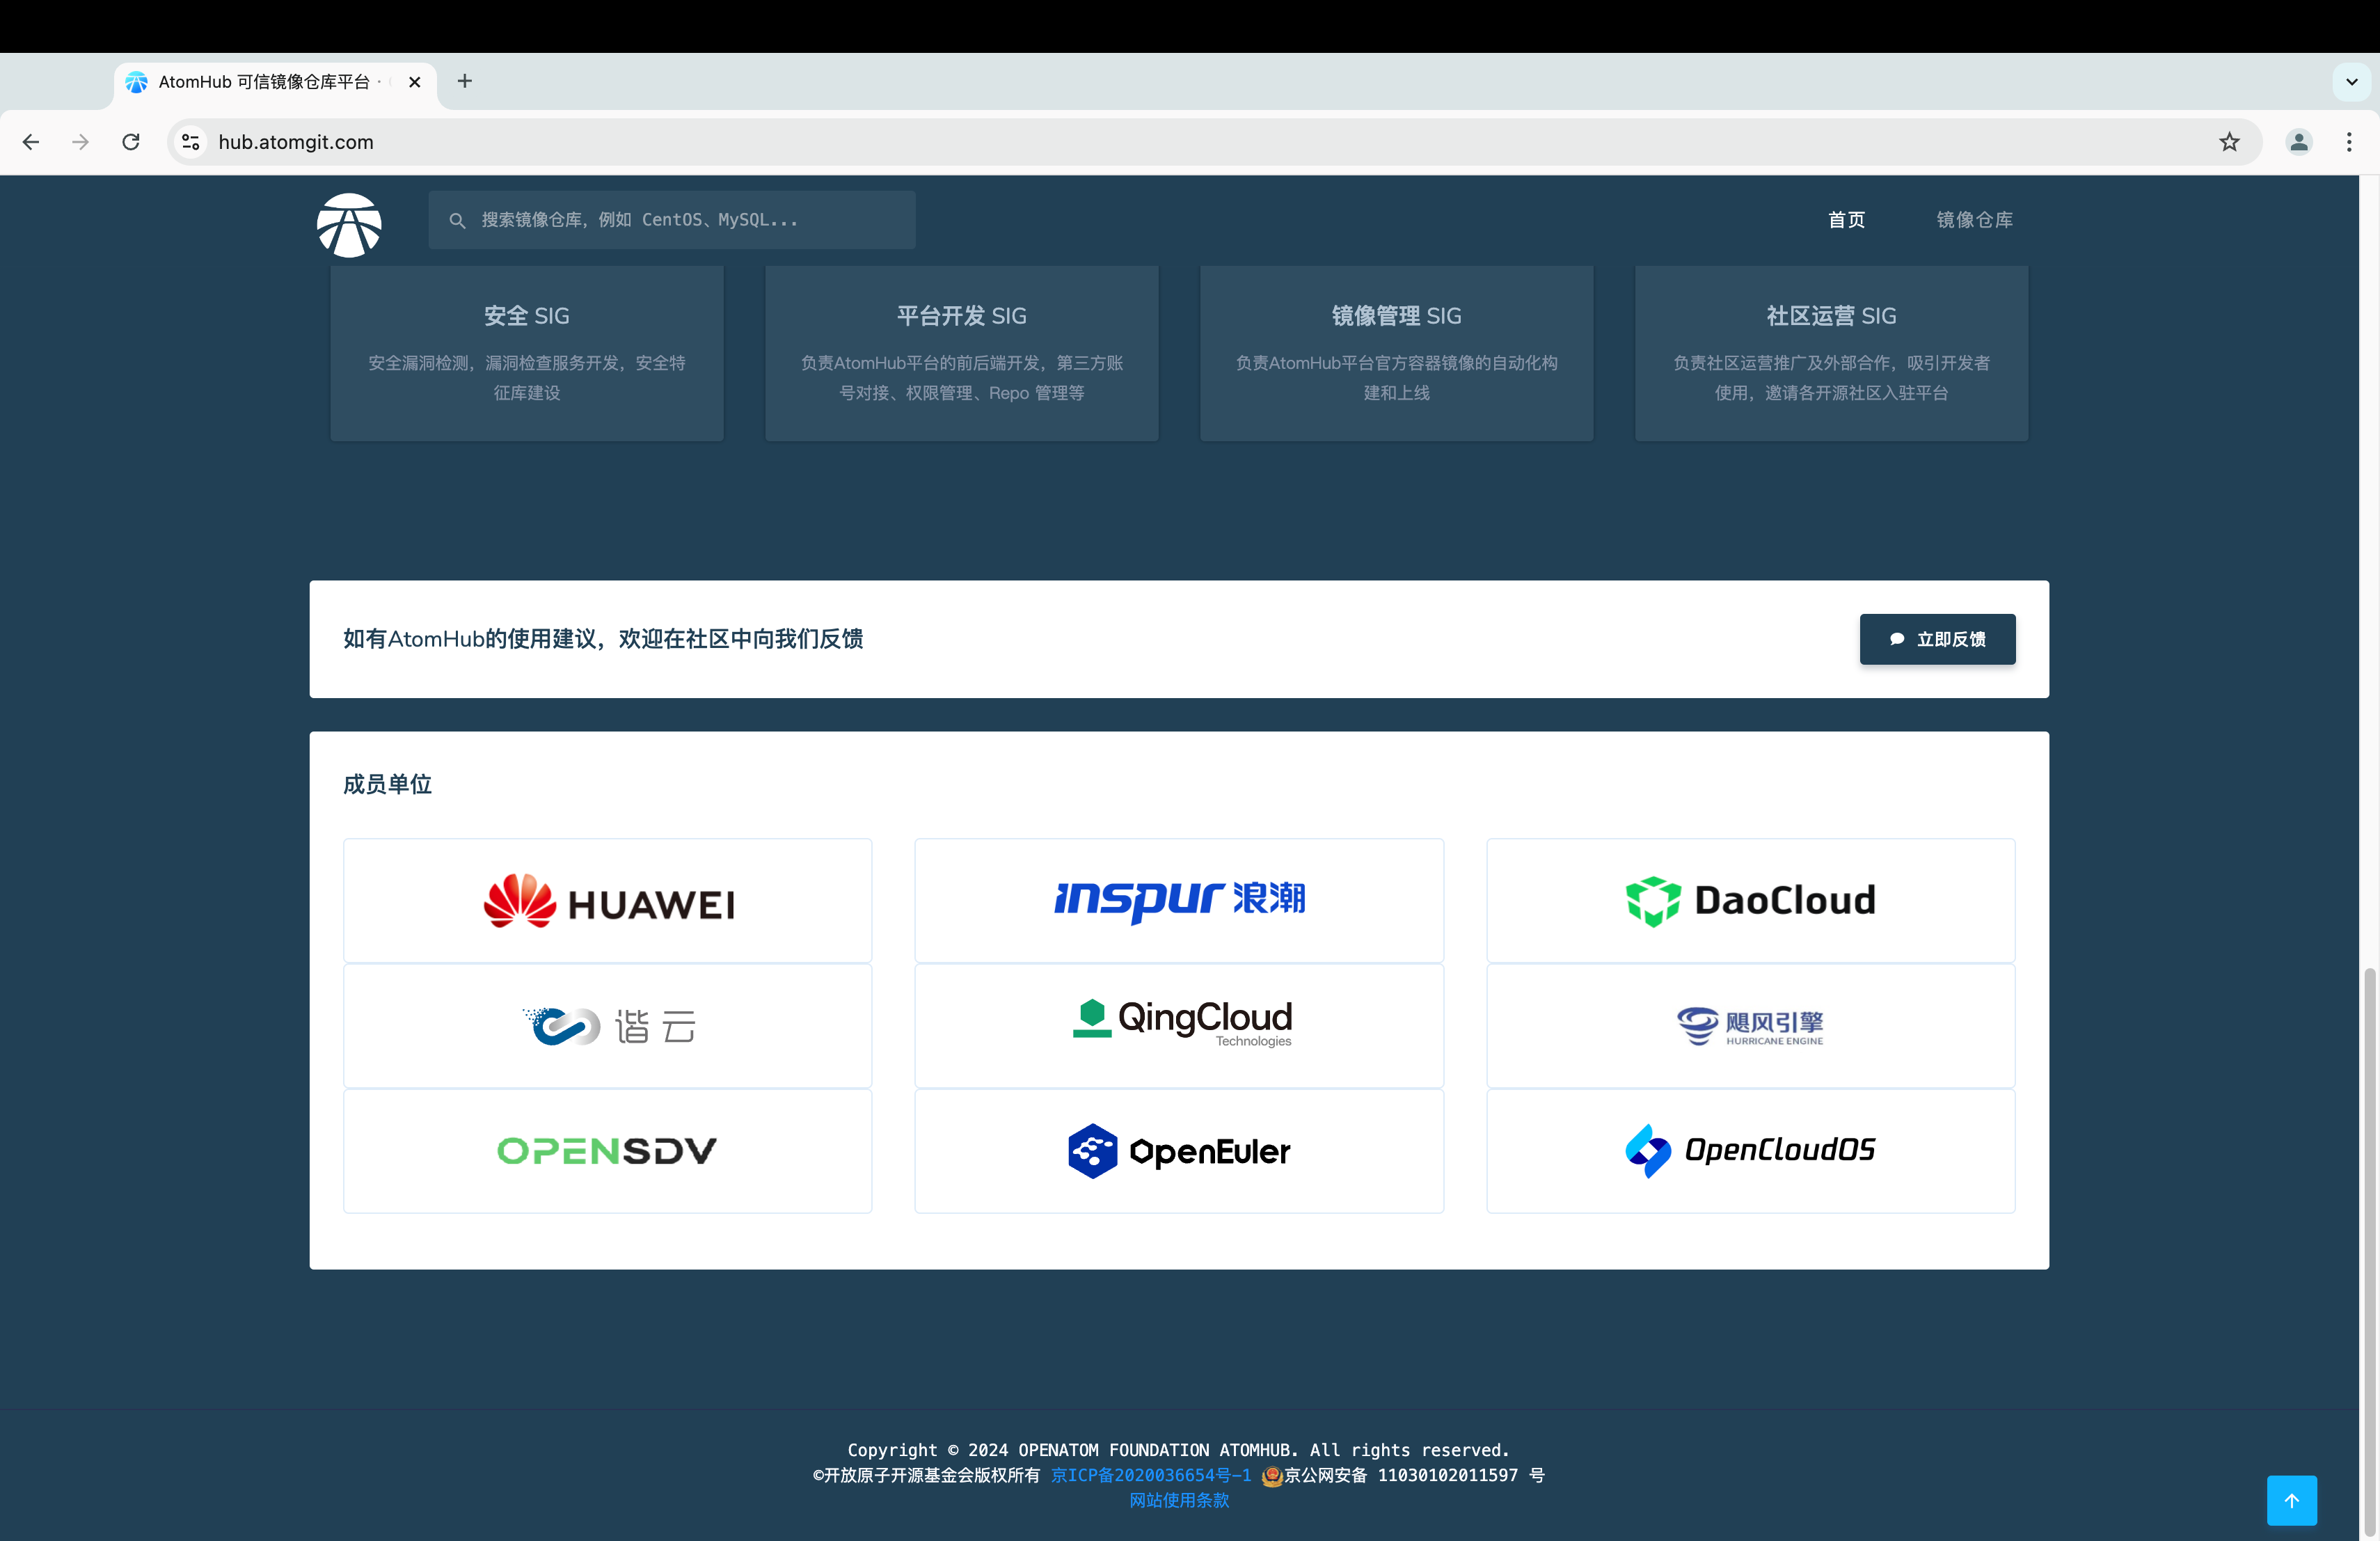Close the AtomHub tab
The width and height of the screenshot is (2380, 1541).
414,82
